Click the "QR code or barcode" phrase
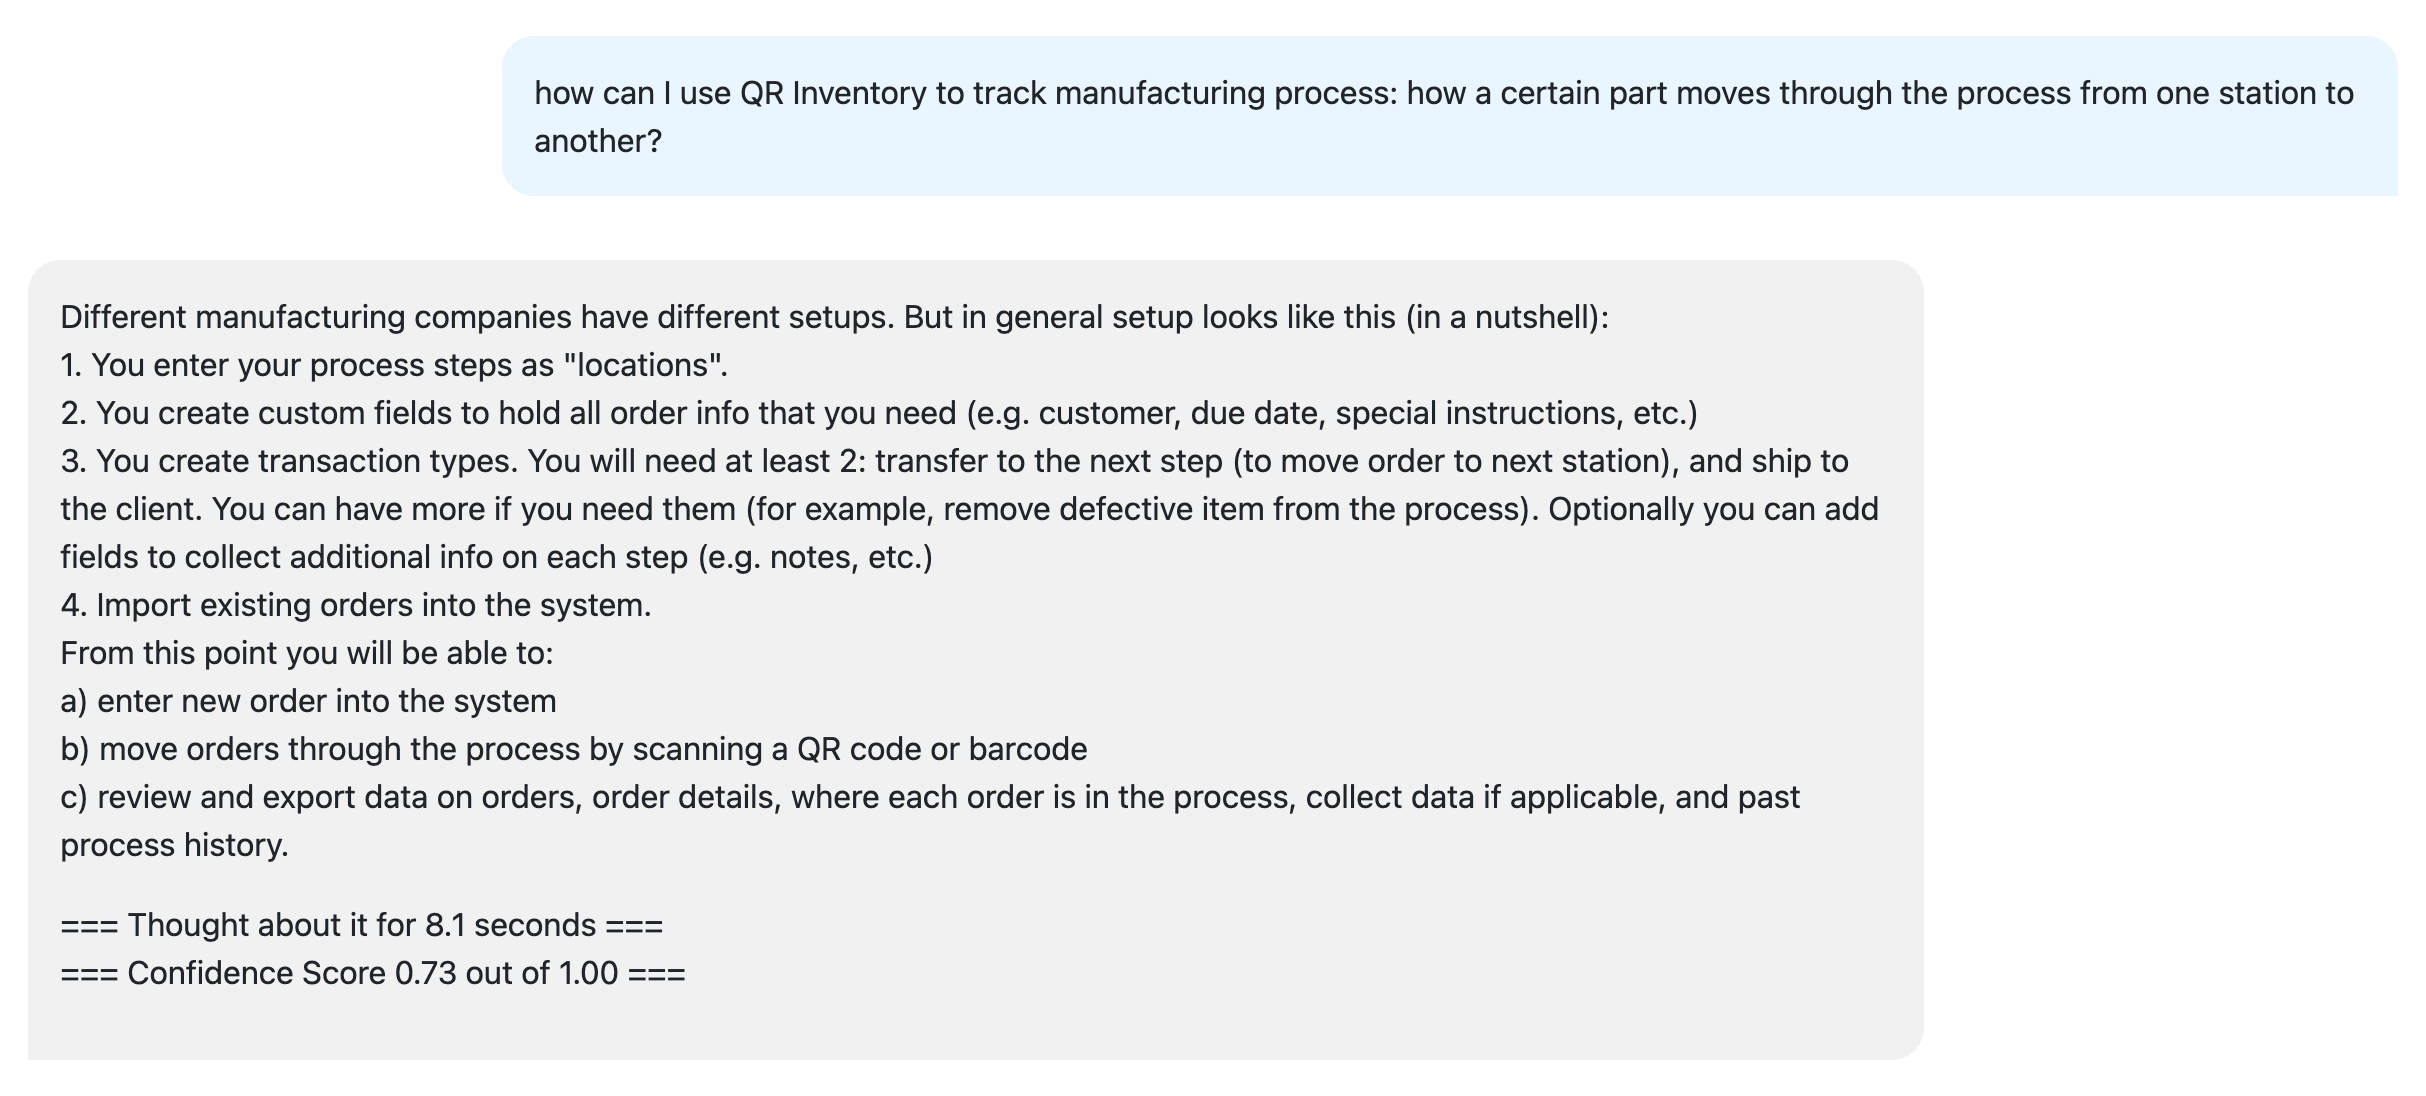The height and width of the screenshot is (1096, 2426). pos(941,749)
